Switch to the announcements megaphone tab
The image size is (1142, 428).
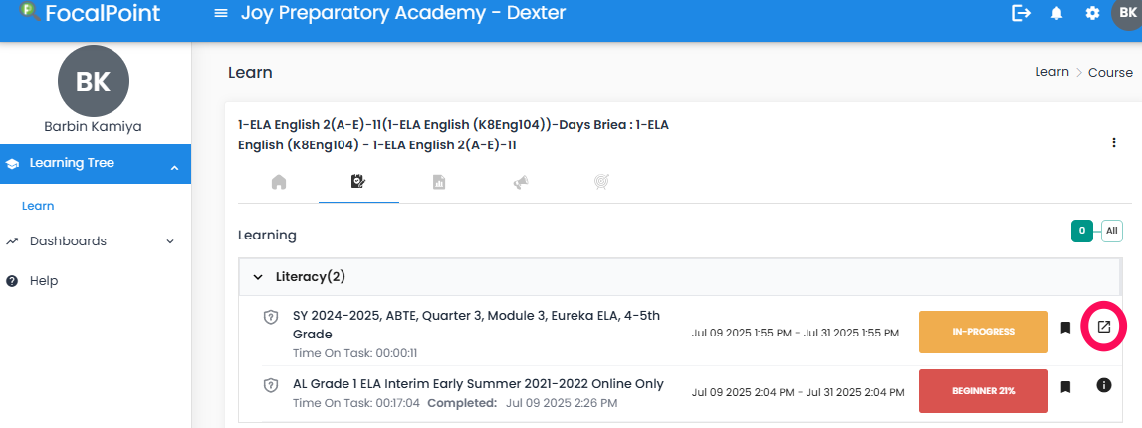pos(521,182)
